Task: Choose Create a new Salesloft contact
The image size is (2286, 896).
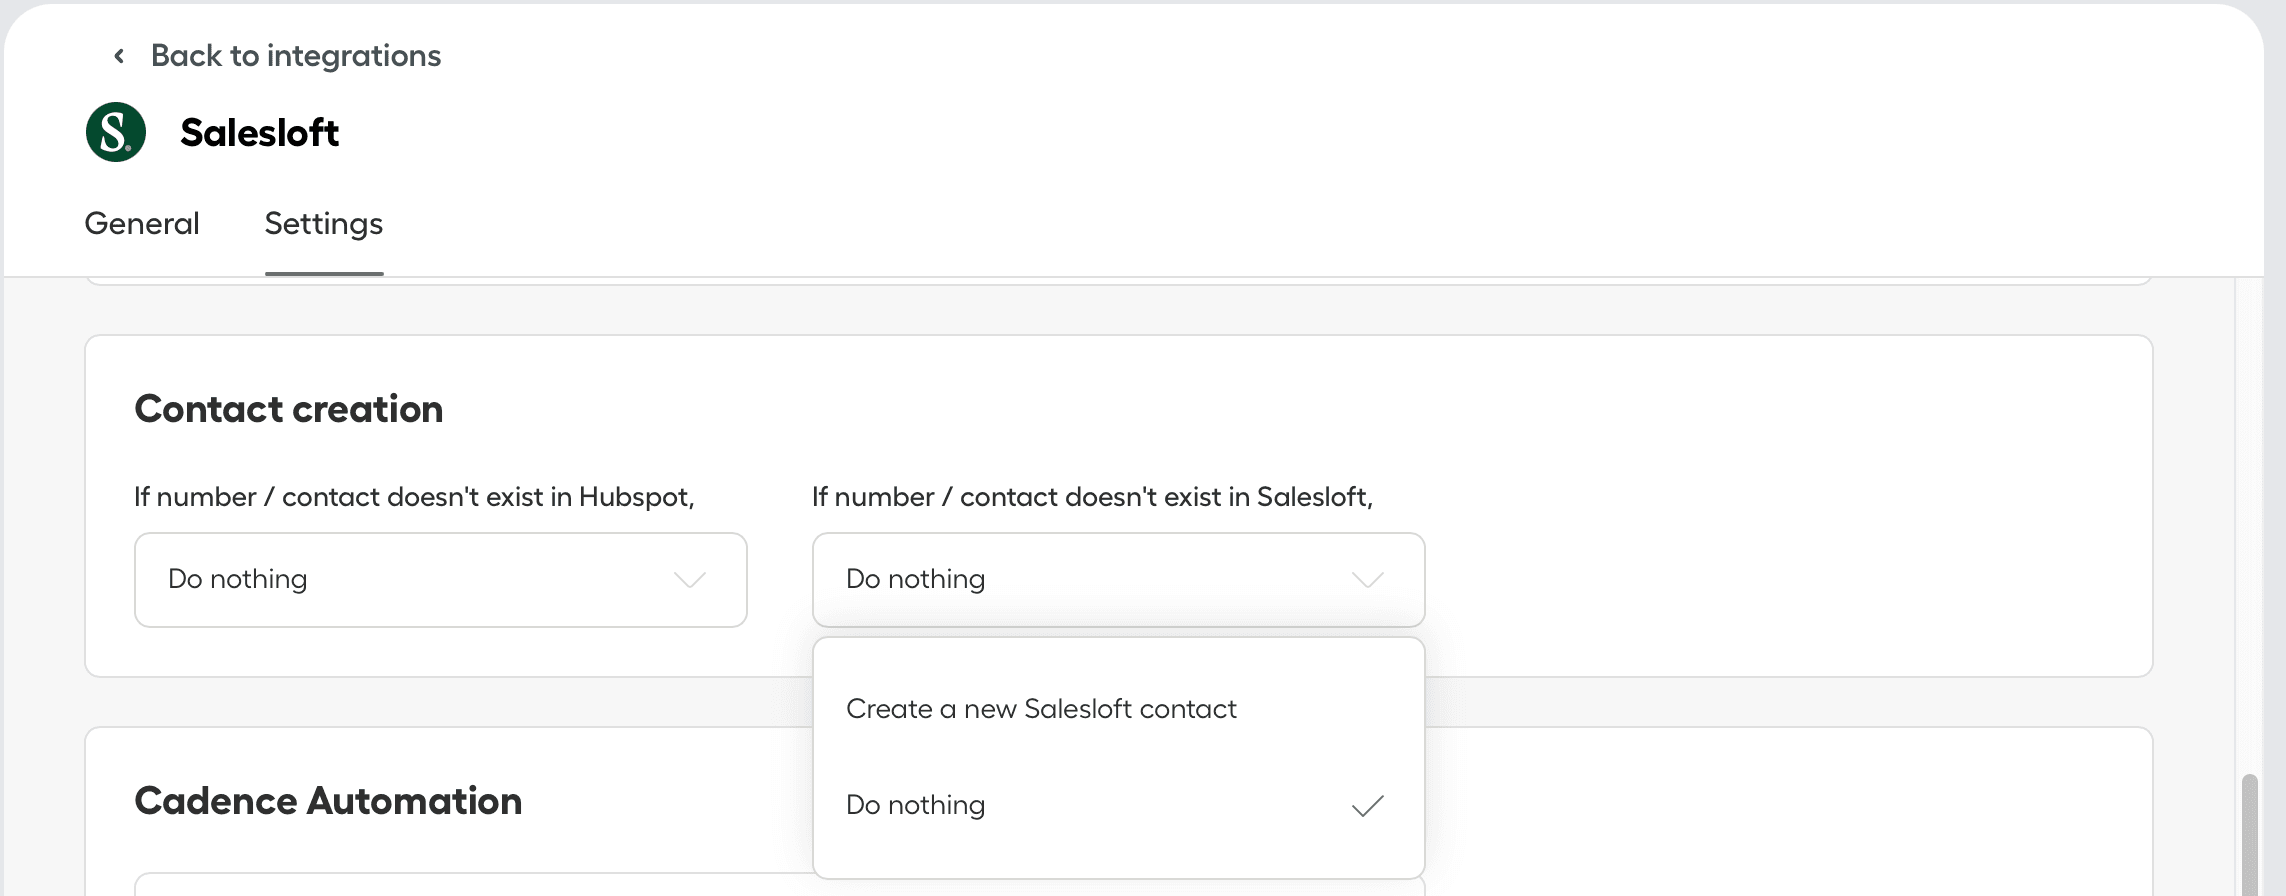Action: 1041,709
